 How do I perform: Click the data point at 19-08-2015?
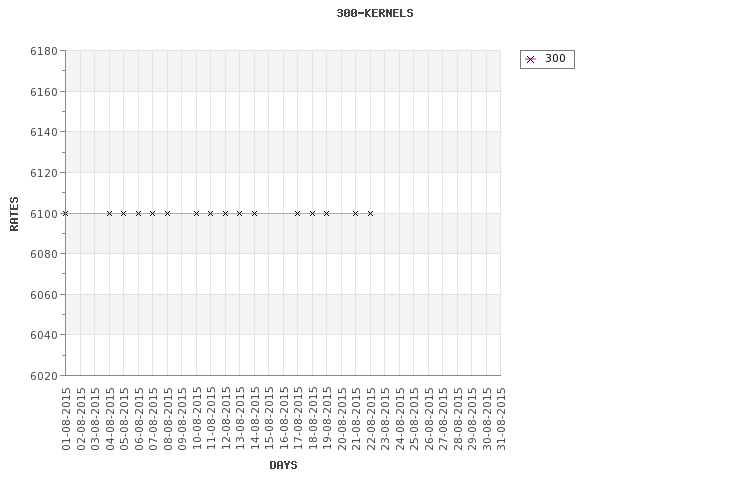[327, 213]
